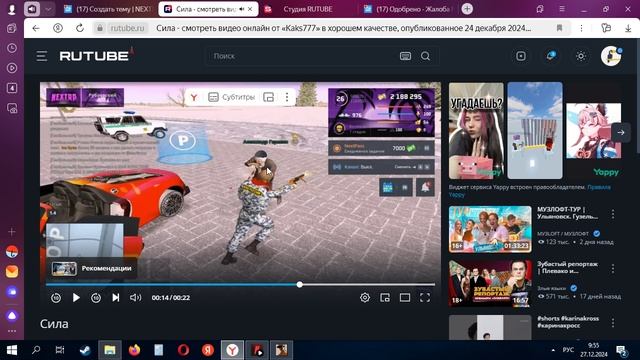Show hidden system tray icons
The image size is (640, 360).
[553, 350]
